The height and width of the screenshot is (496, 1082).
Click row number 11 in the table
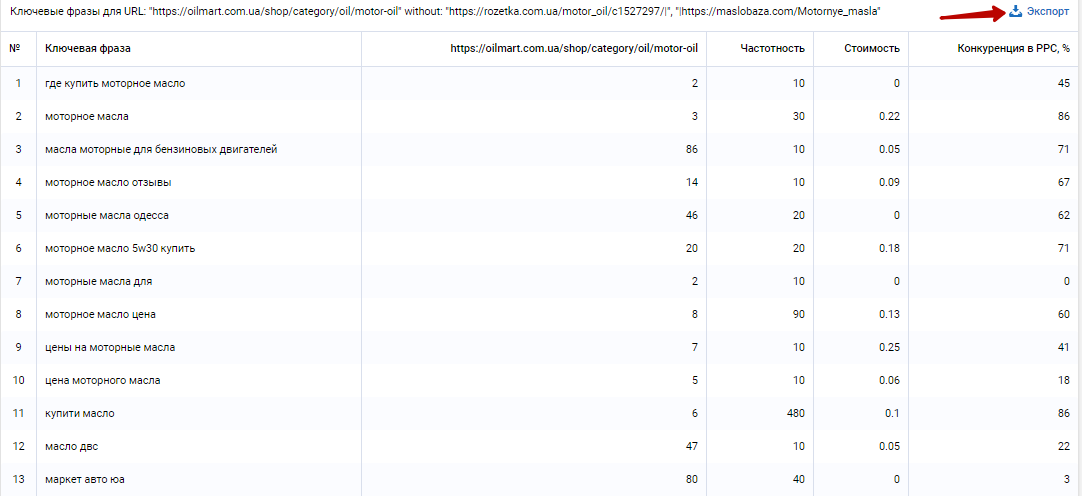[18, 413]
